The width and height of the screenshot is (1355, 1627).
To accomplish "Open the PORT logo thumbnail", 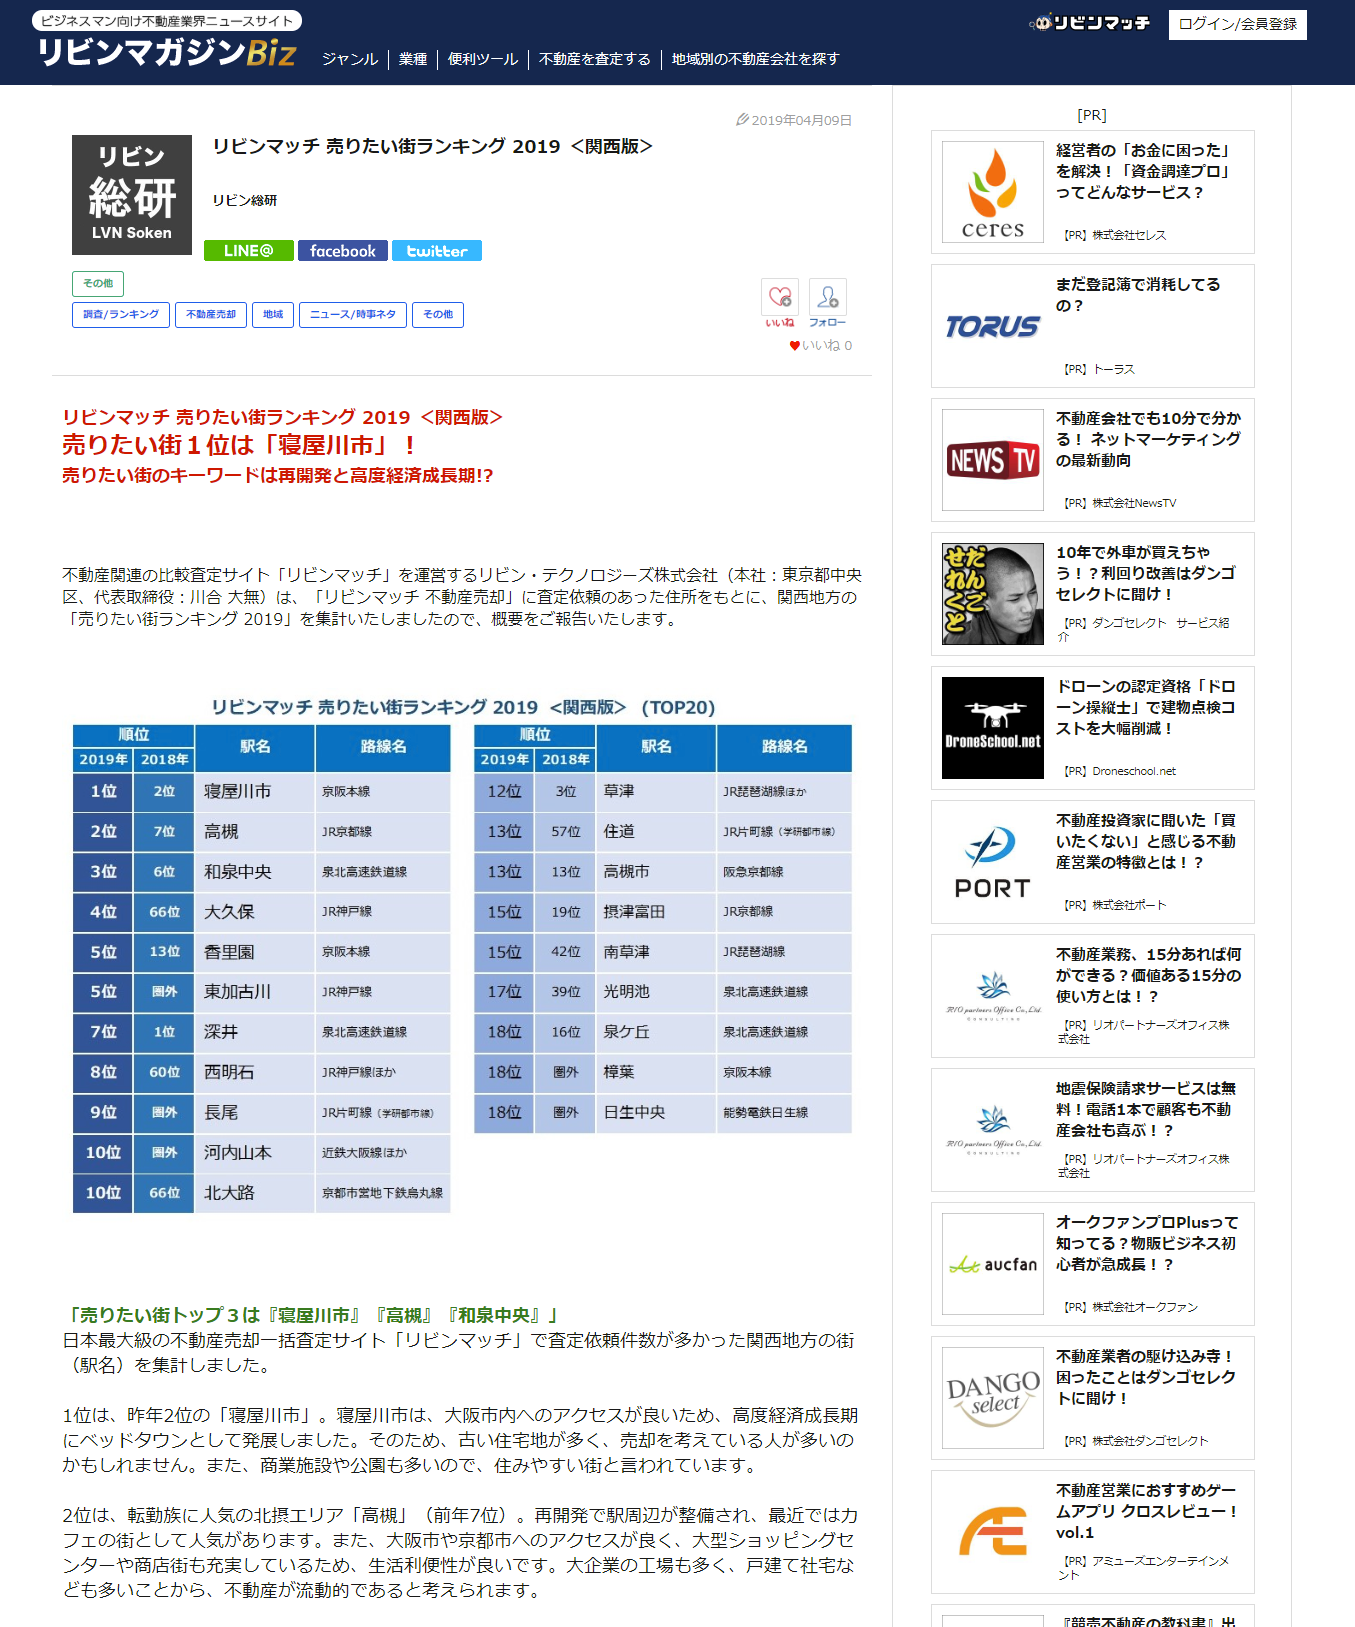I will pyautogui.click(x=993, y=862).
